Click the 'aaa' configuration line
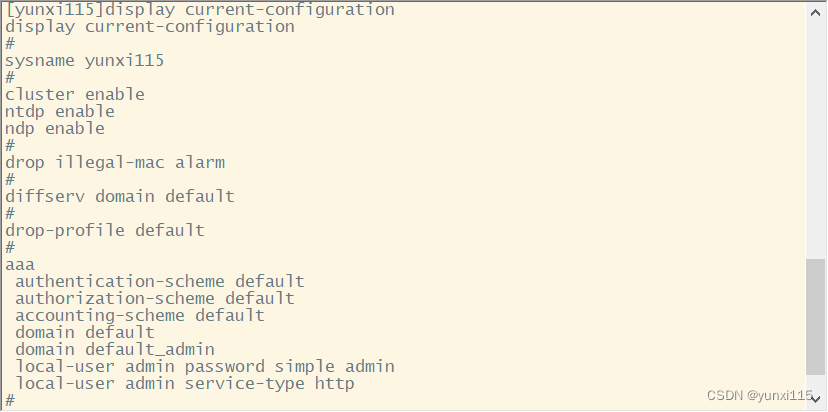Screen dimensions: 828x412 pyautogui.click(x=20, y=264)
